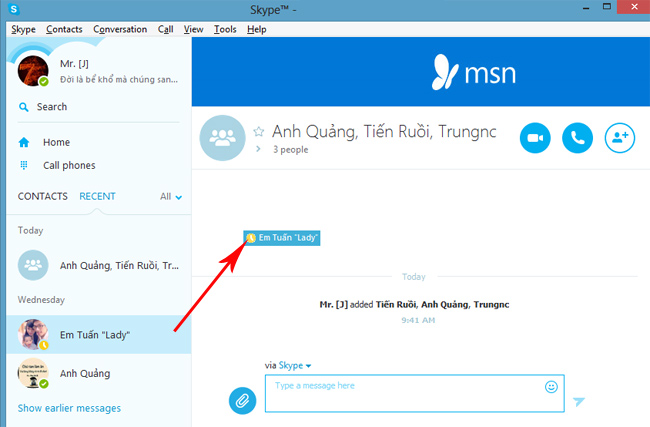
Task: Maximize the Skype window
Action: 606,7
